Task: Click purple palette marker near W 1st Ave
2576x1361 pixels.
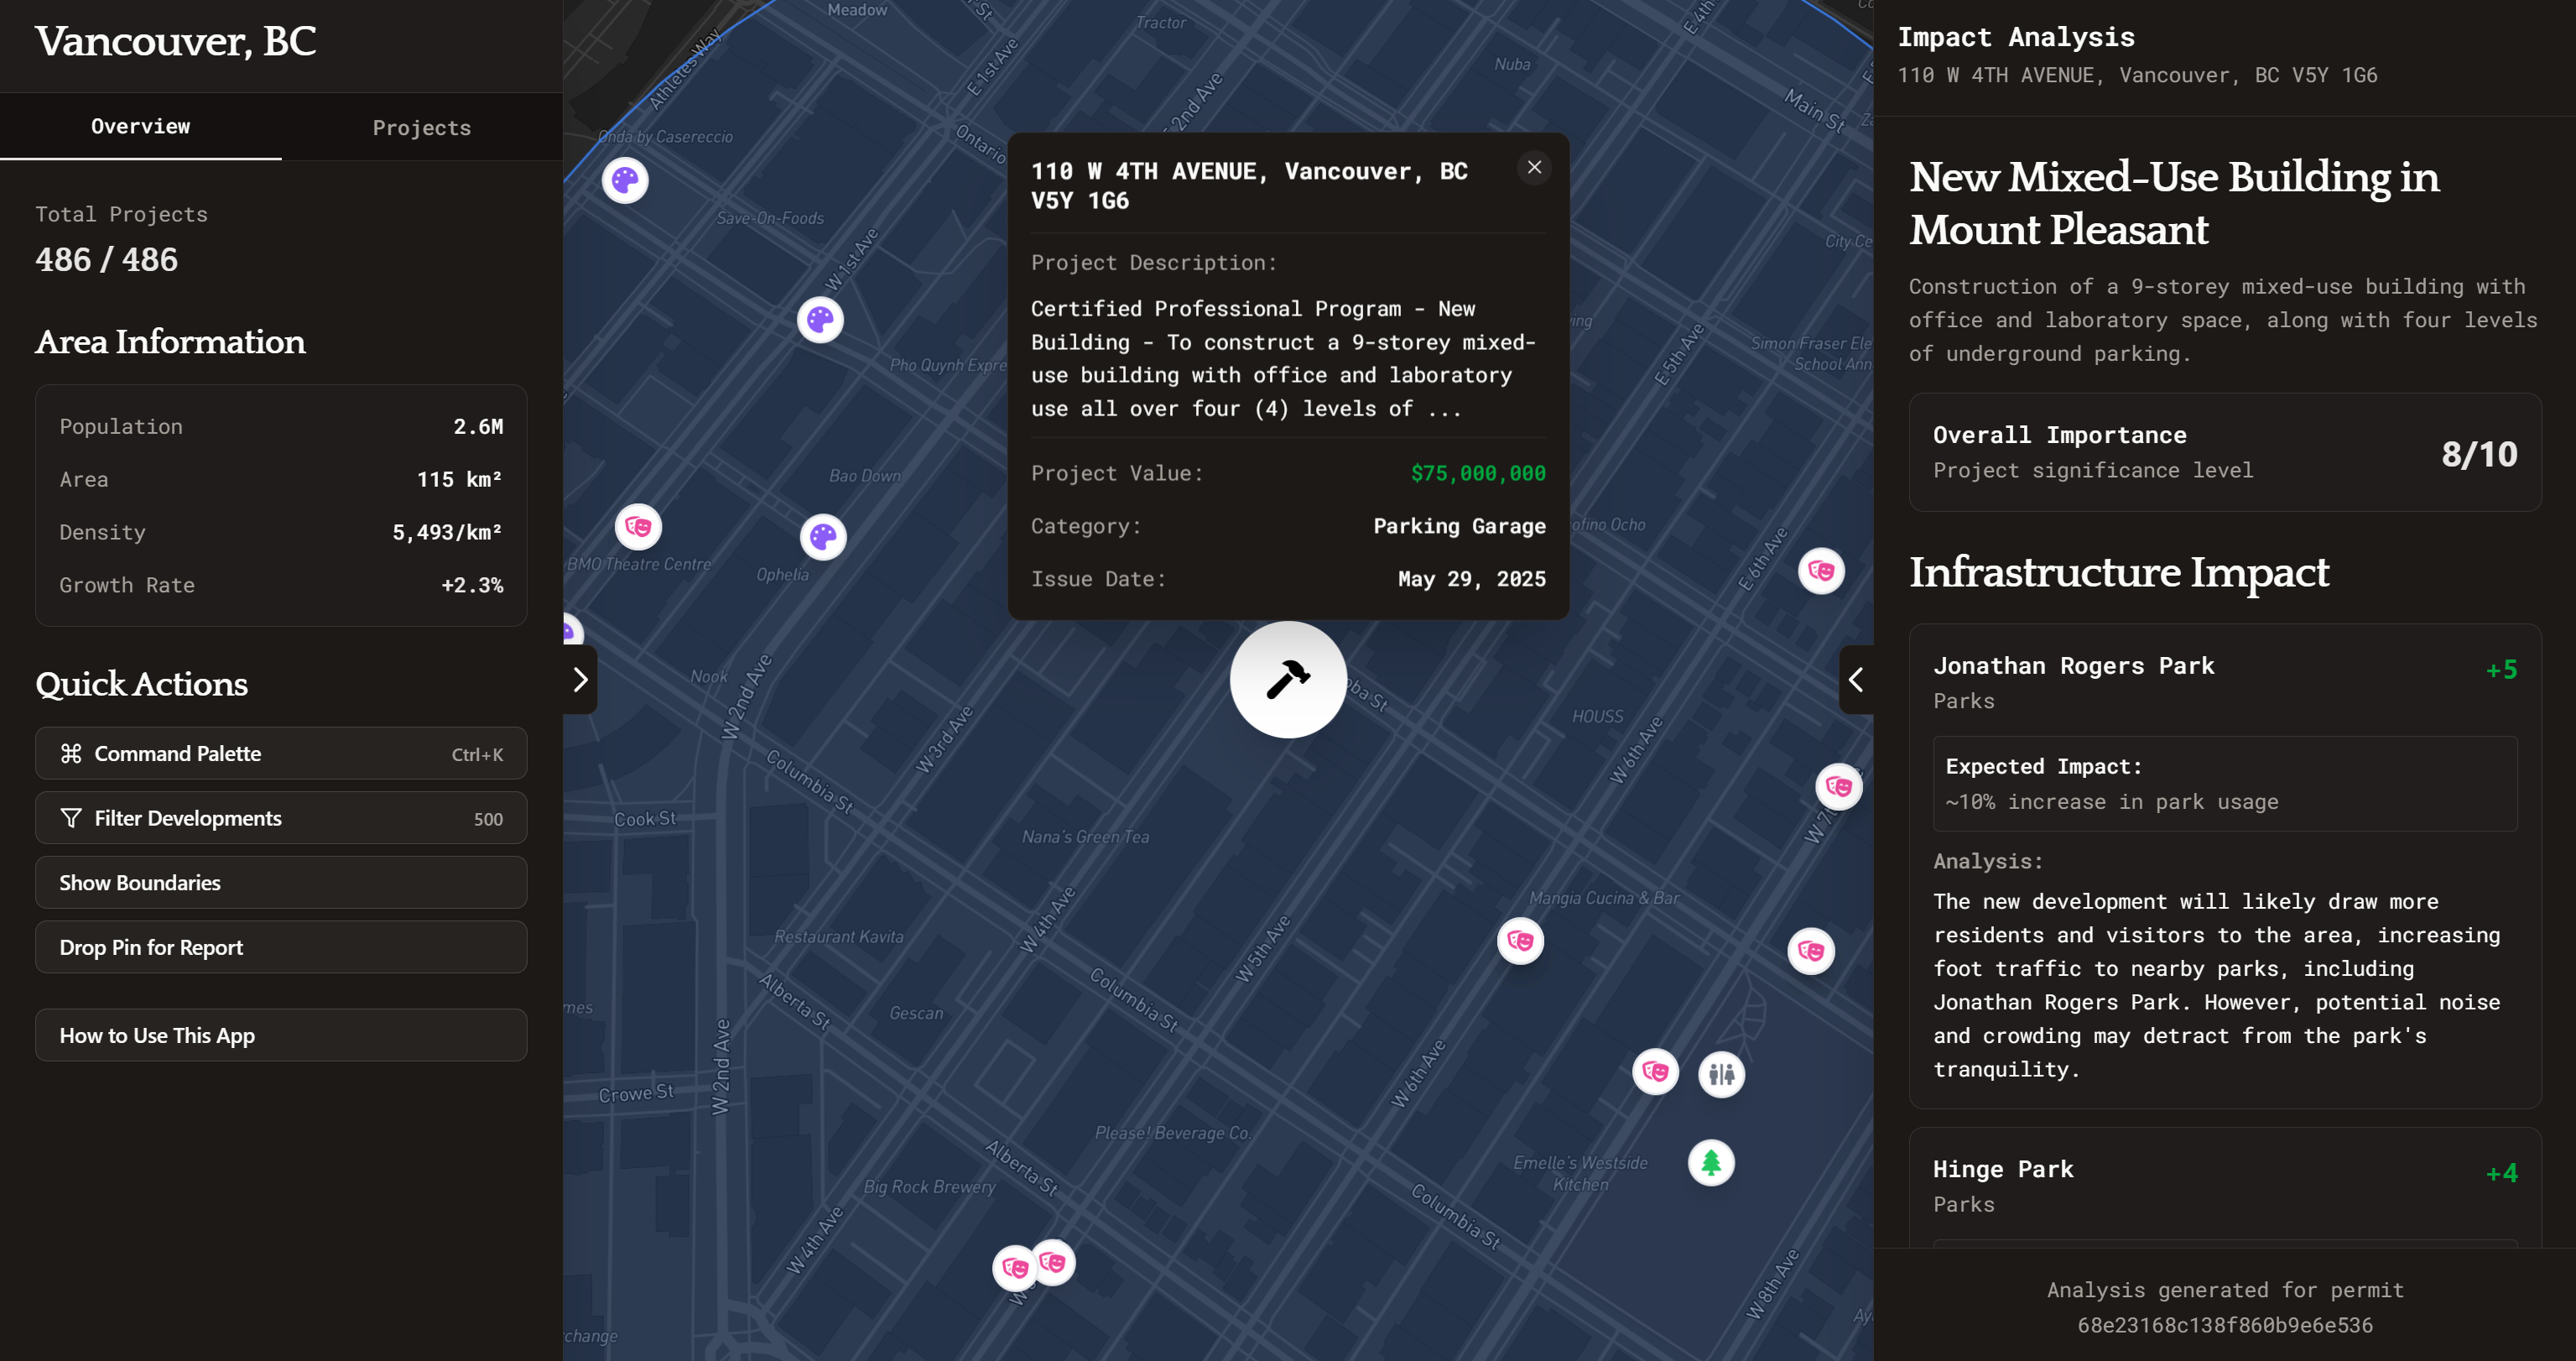Action: 820,320
